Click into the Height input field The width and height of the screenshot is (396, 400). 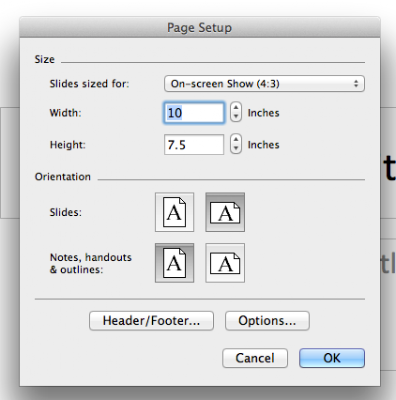(x=194, y=145)
